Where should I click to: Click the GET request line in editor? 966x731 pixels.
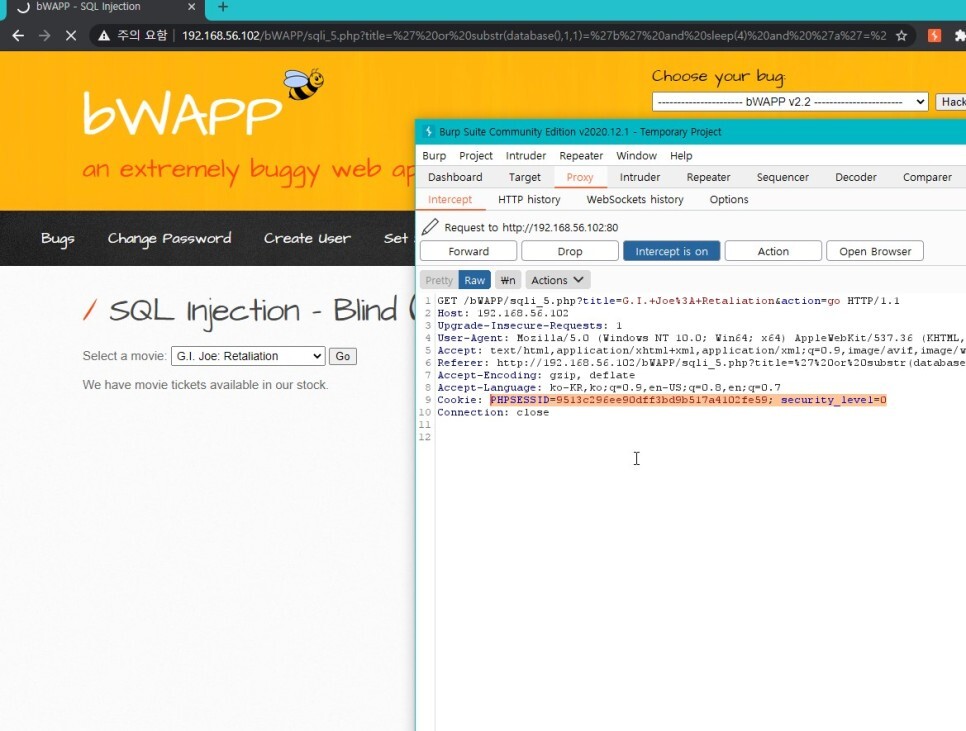coord(668,301)
